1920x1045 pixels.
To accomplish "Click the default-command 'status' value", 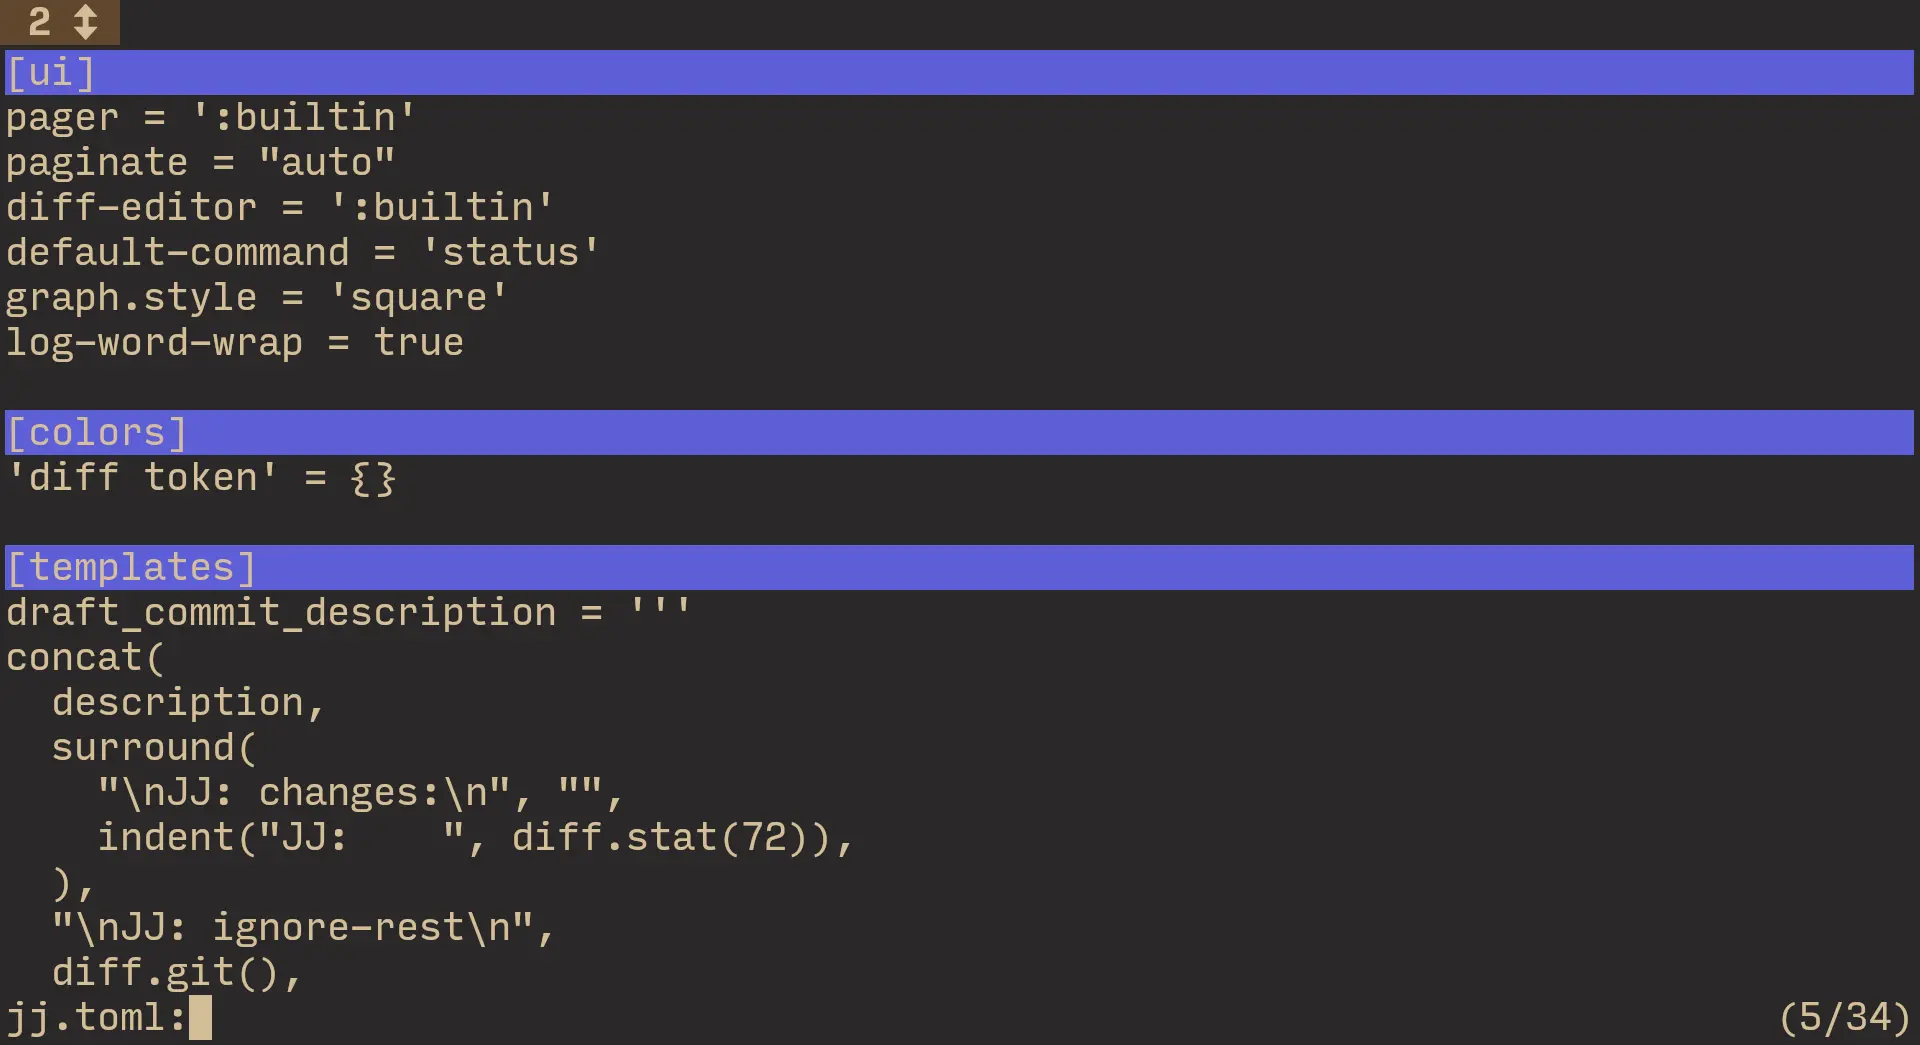I will coord(510,253).
